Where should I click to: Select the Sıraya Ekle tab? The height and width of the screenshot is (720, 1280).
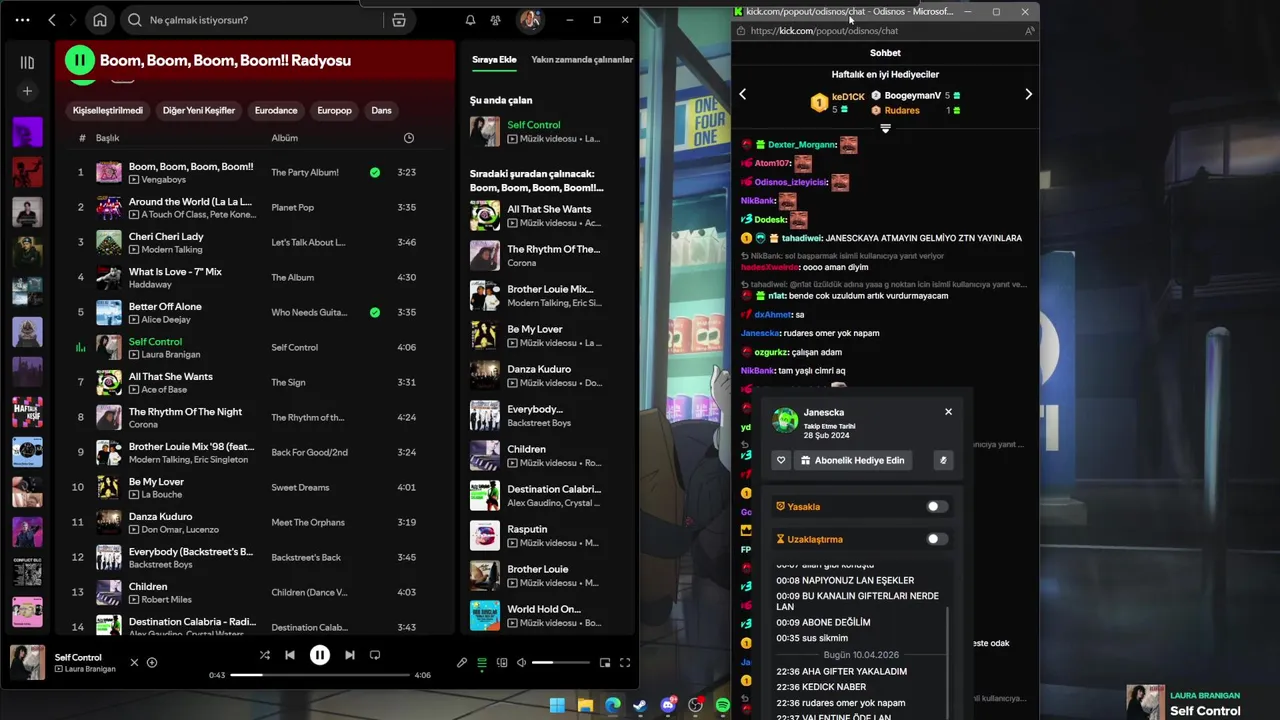(x=494, y=60)
